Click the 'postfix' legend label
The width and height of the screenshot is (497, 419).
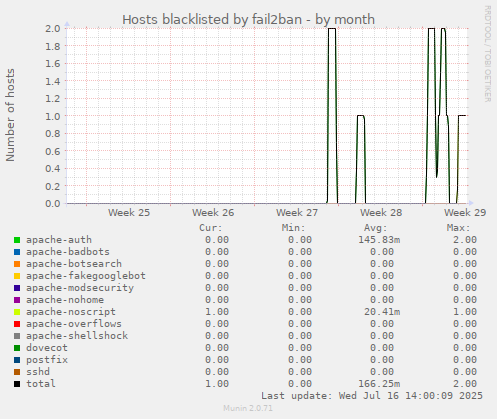(47, 360)
